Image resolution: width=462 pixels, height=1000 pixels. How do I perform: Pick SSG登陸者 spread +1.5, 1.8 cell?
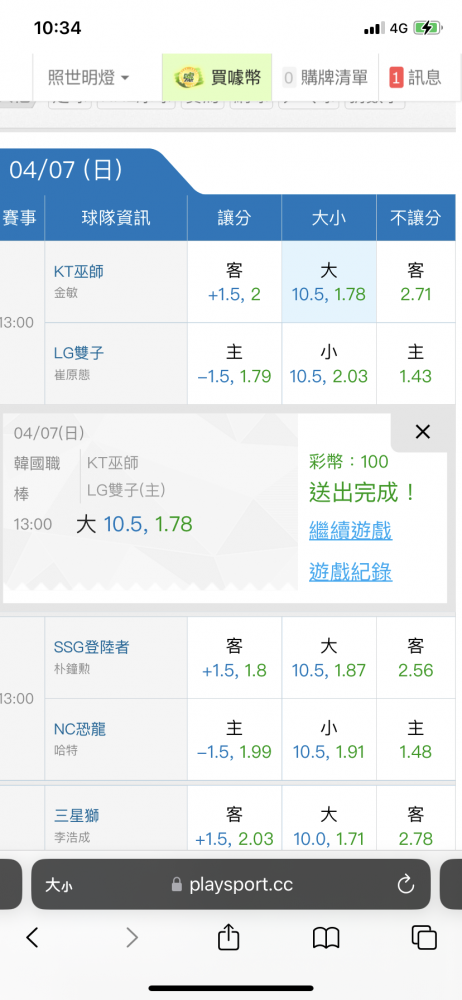pyautogui.click(x=234, y=658)
